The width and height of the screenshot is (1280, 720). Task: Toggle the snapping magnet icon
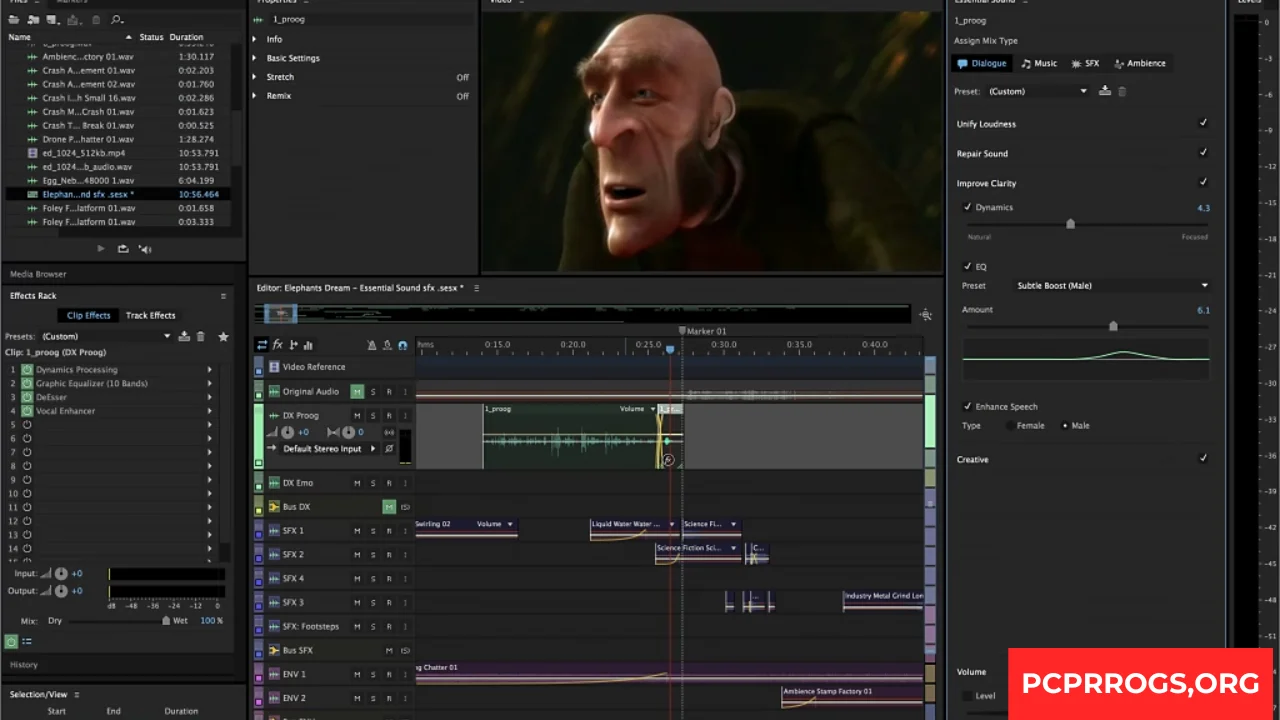point(403,345)
